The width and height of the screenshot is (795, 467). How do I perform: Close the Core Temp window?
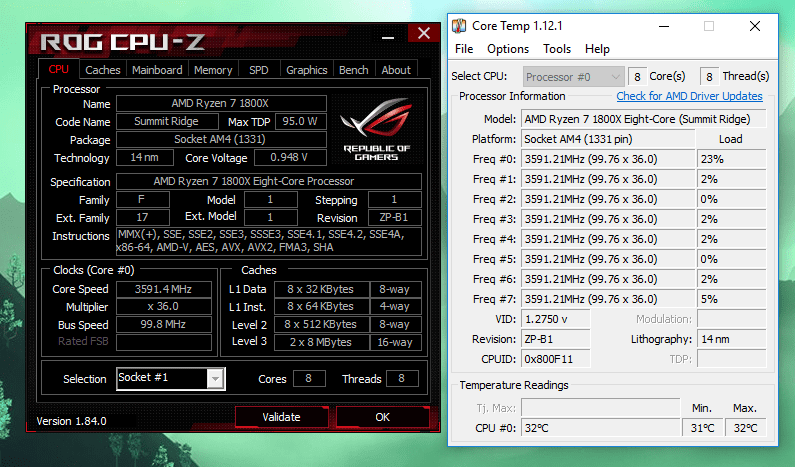point(755,26)
